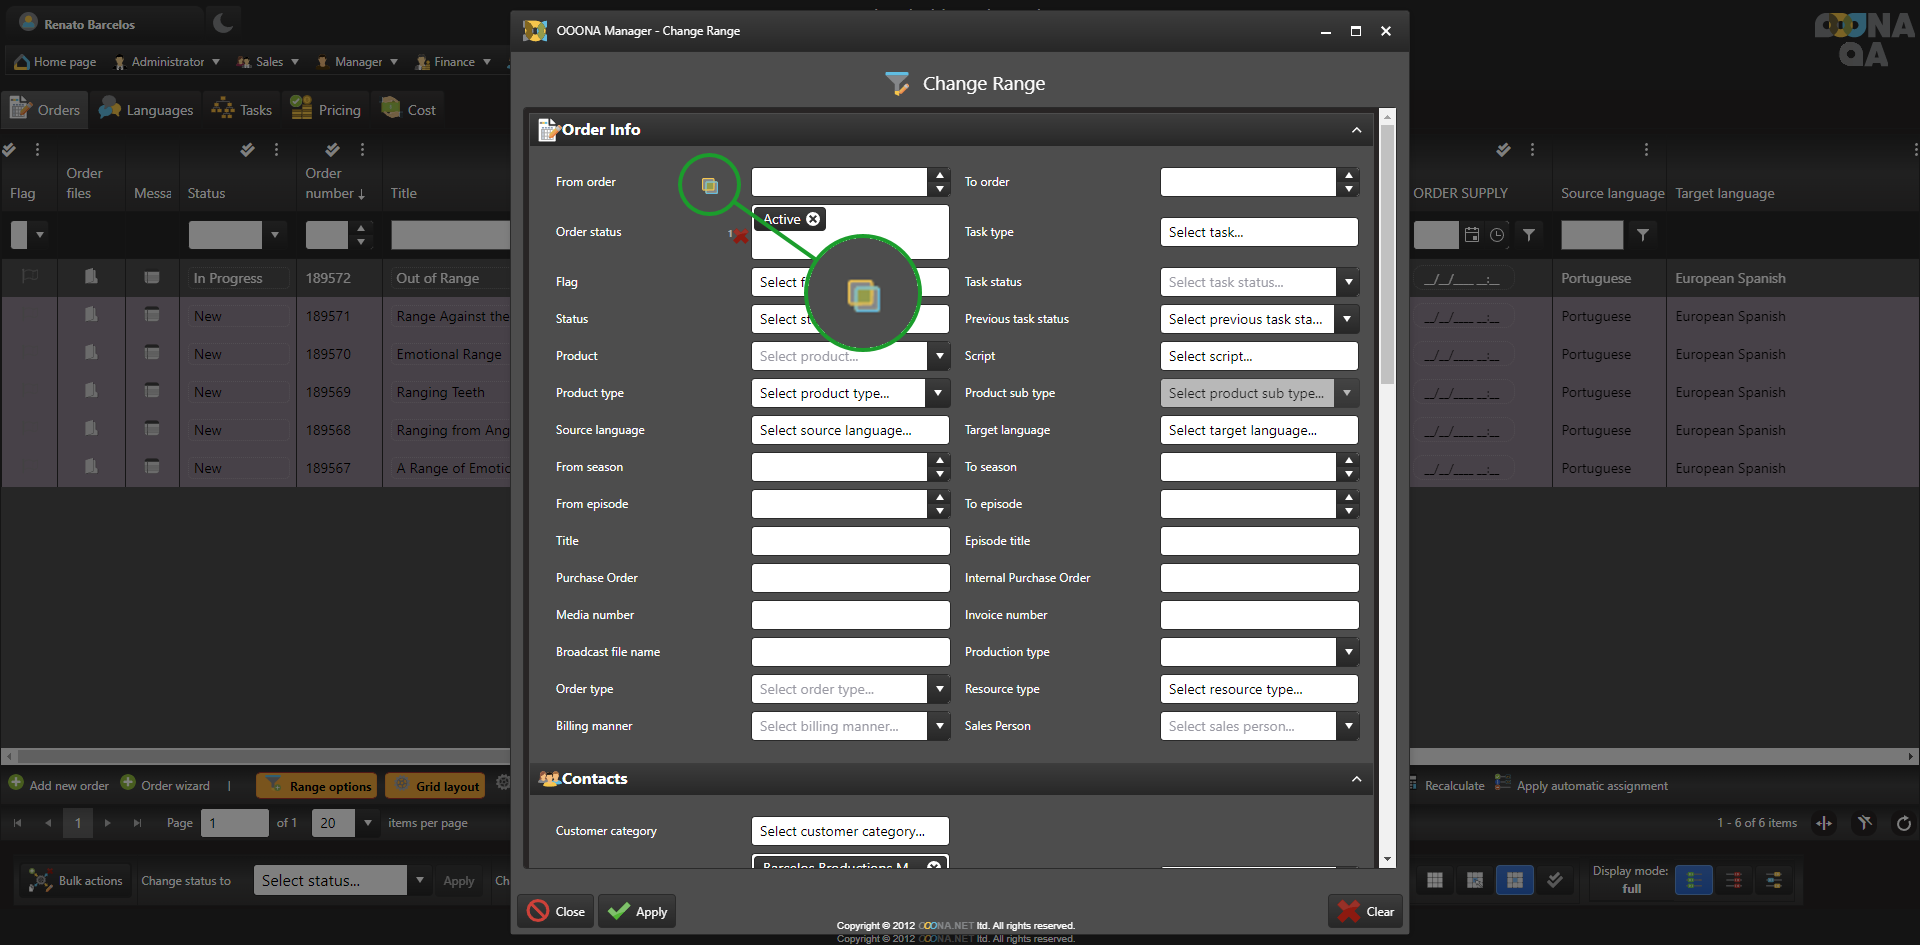Collapse the Order Info section
Screen dimensions: 1920x945
(x=1356, y=130)
